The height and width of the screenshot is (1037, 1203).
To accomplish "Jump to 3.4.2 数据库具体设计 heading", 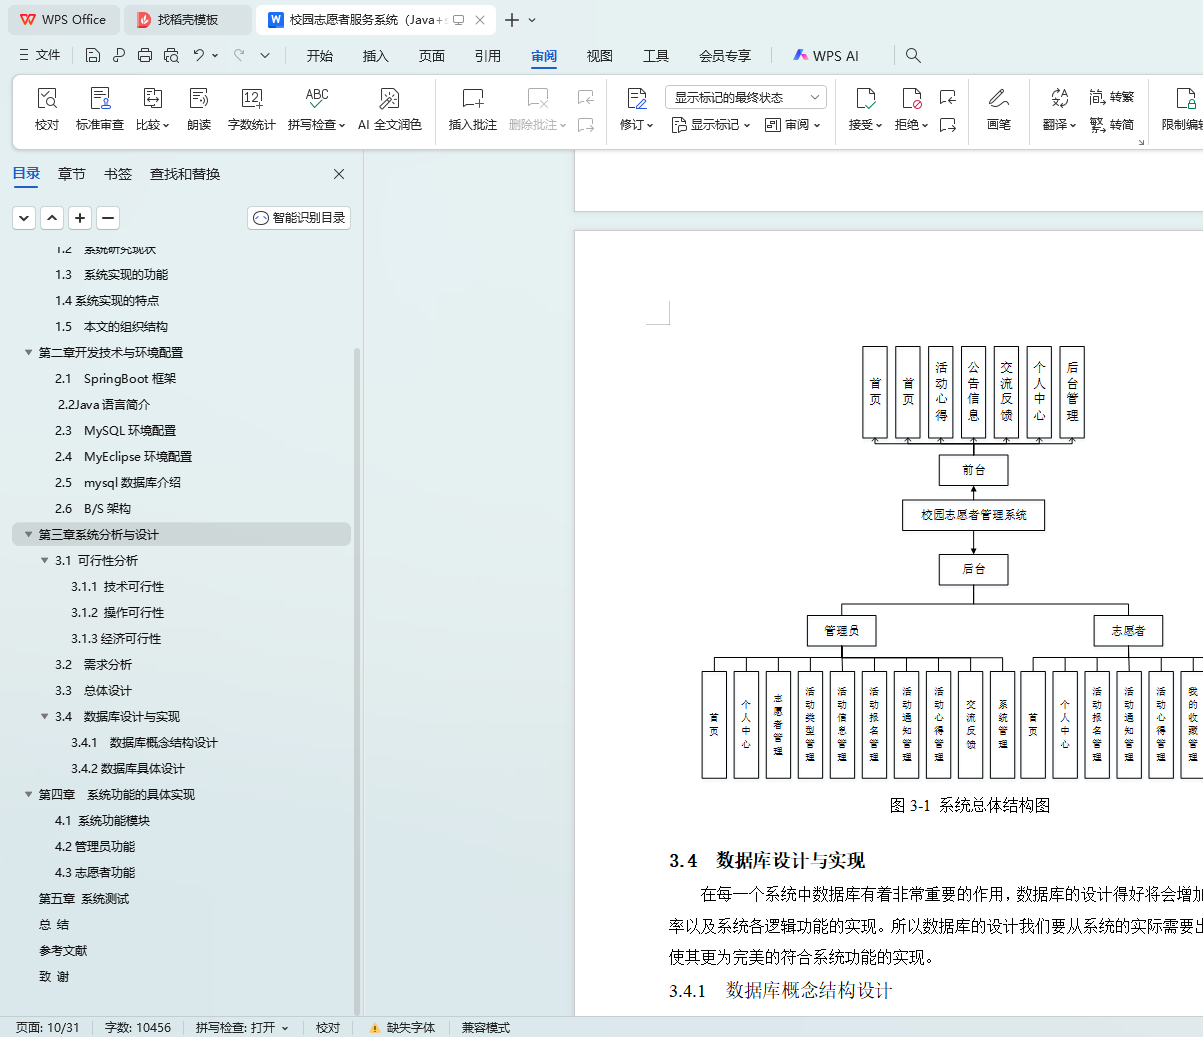I will 128,768.
